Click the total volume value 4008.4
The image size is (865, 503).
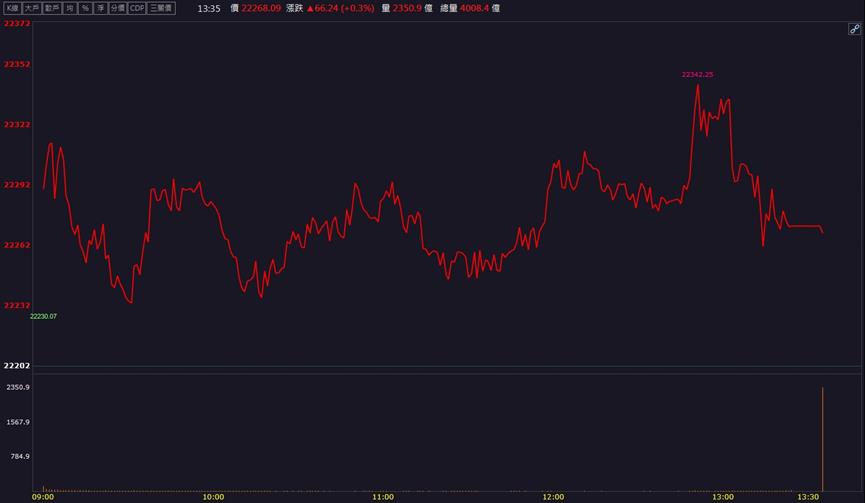473,8
